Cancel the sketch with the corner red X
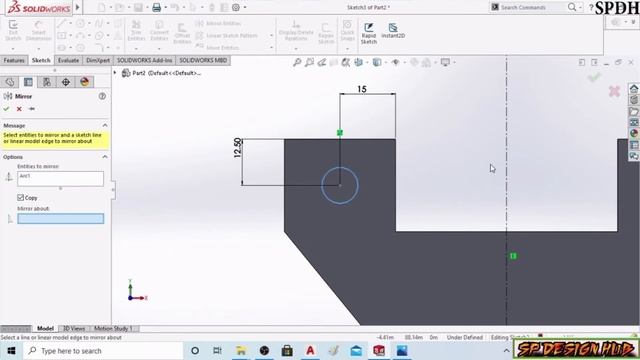The height and width of the screenshot is (360, 640). tap(614, 91)
